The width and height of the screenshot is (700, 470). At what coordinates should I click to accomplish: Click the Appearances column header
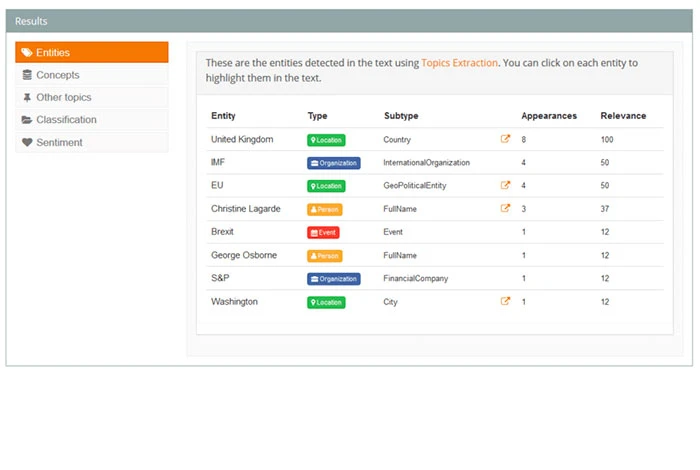click(549, 116)
